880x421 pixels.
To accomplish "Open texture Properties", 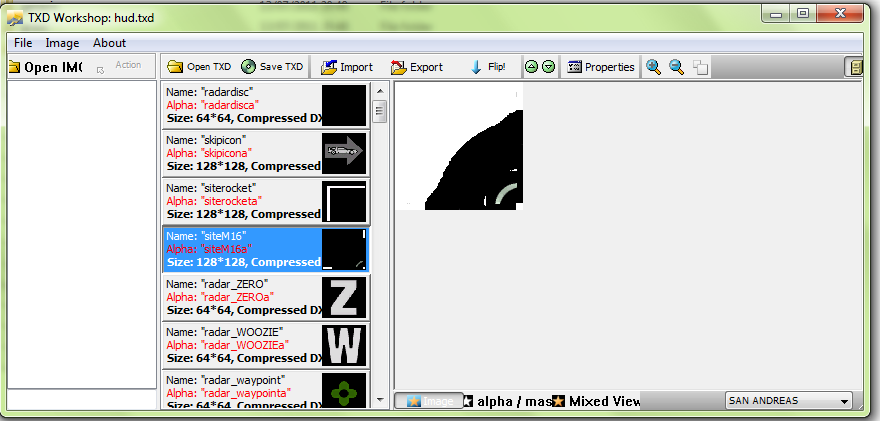I will 601,67.
